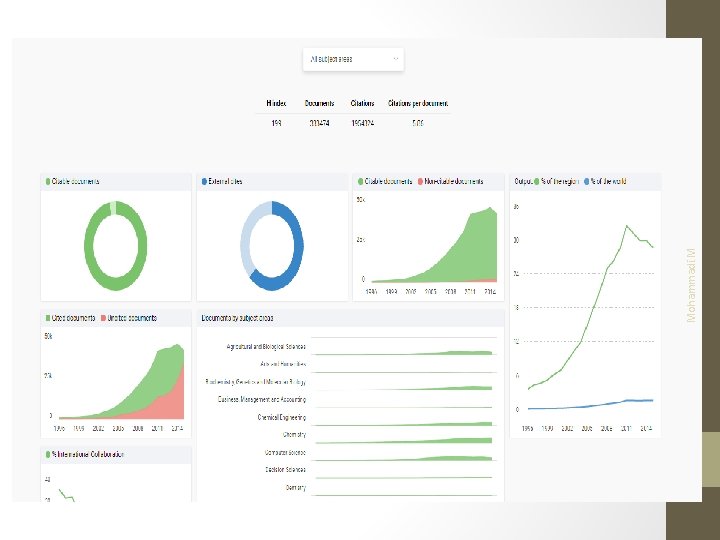
Task: Click the Chemical Engineering subject label
Action: pos(281,417)
